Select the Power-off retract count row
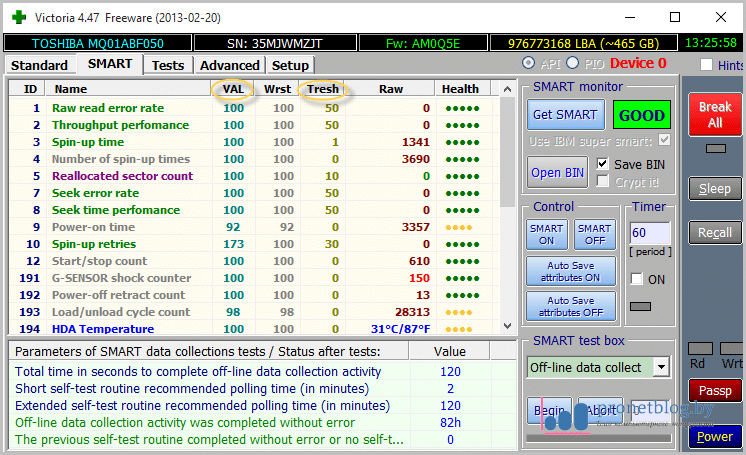The image size is (746, 455). point(254,295)
